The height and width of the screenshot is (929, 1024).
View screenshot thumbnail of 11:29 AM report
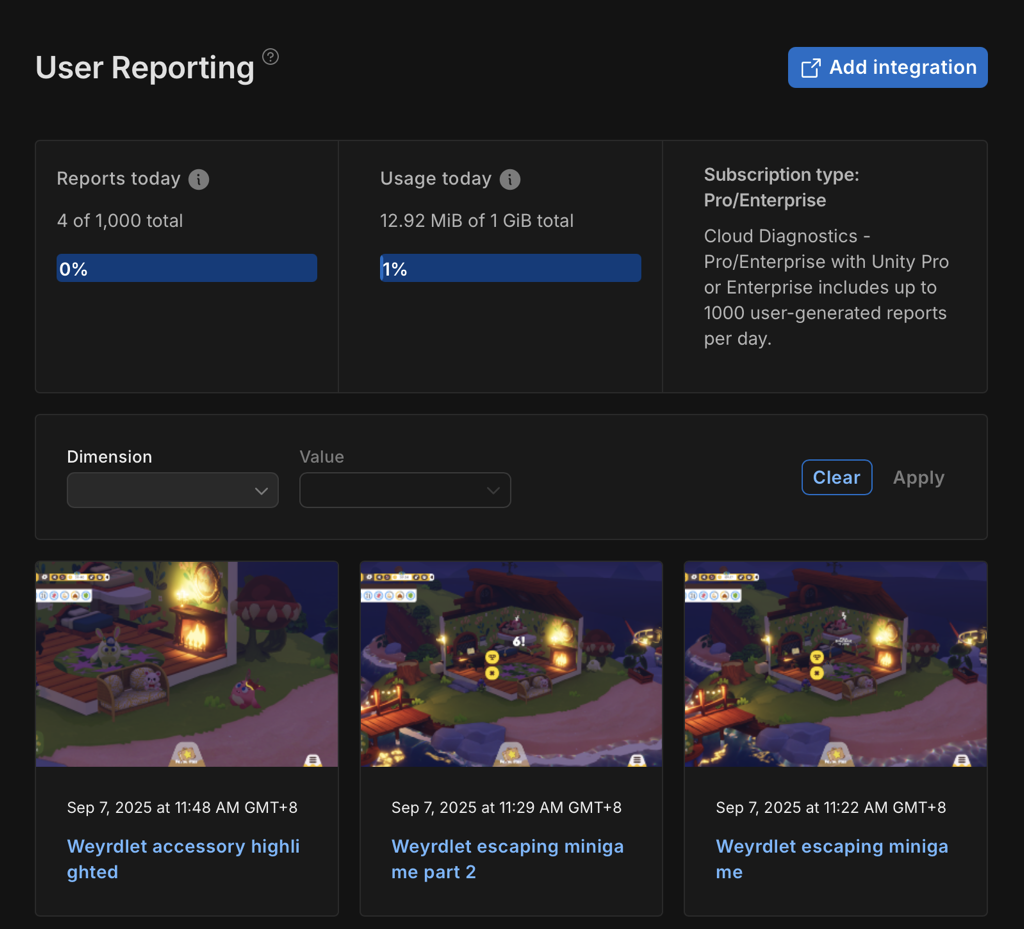[511, 664]
